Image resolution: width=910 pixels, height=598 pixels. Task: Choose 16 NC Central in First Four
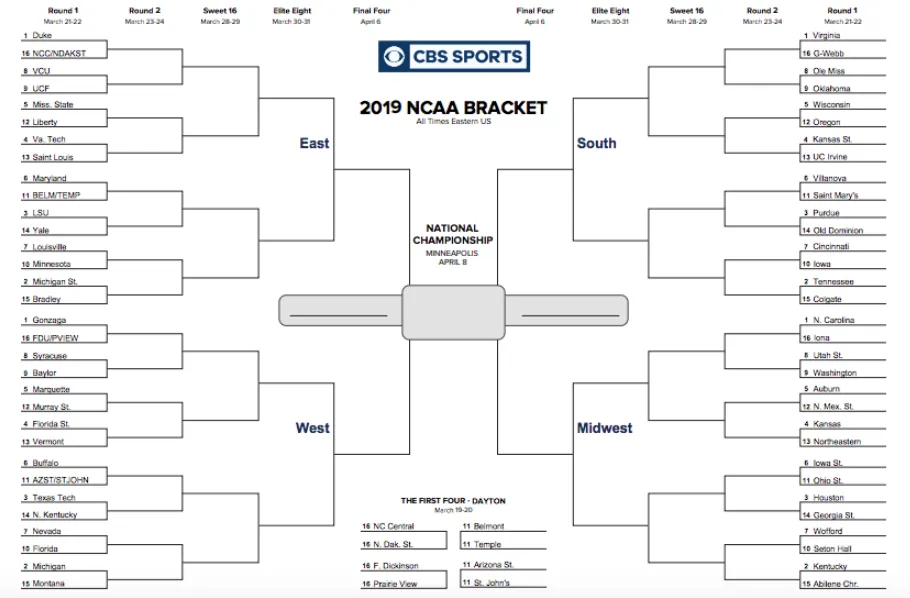coord(404,527)
